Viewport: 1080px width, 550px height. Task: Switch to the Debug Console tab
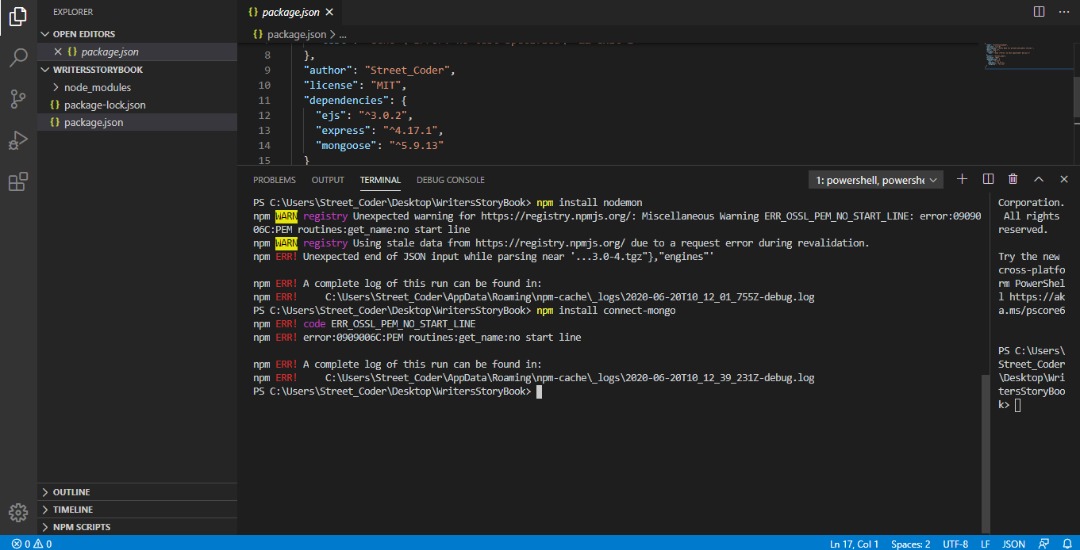[450, 180]
